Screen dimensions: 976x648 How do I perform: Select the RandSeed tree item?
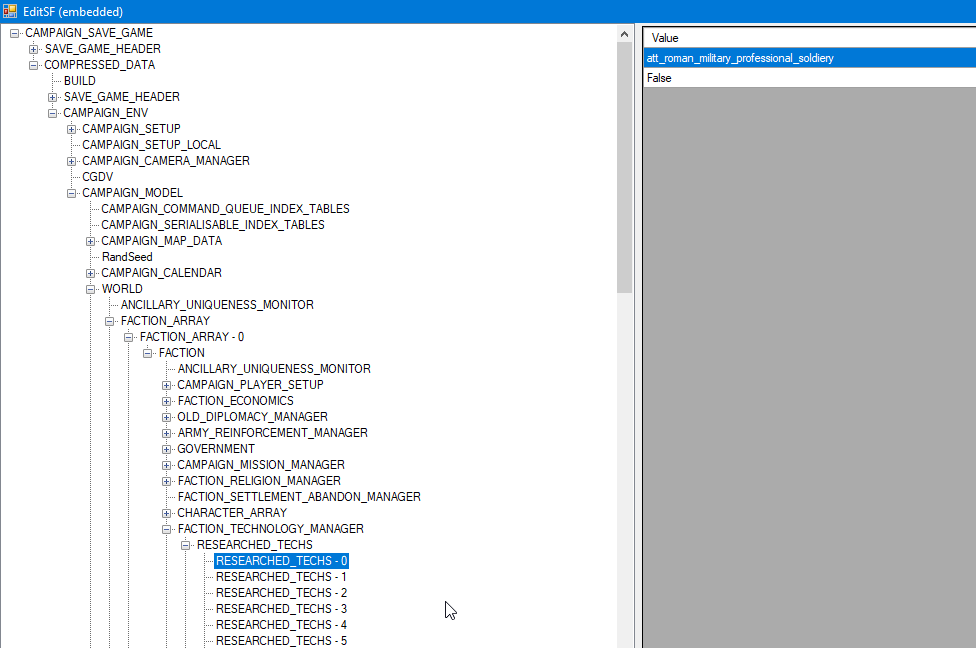coord(127,257)
